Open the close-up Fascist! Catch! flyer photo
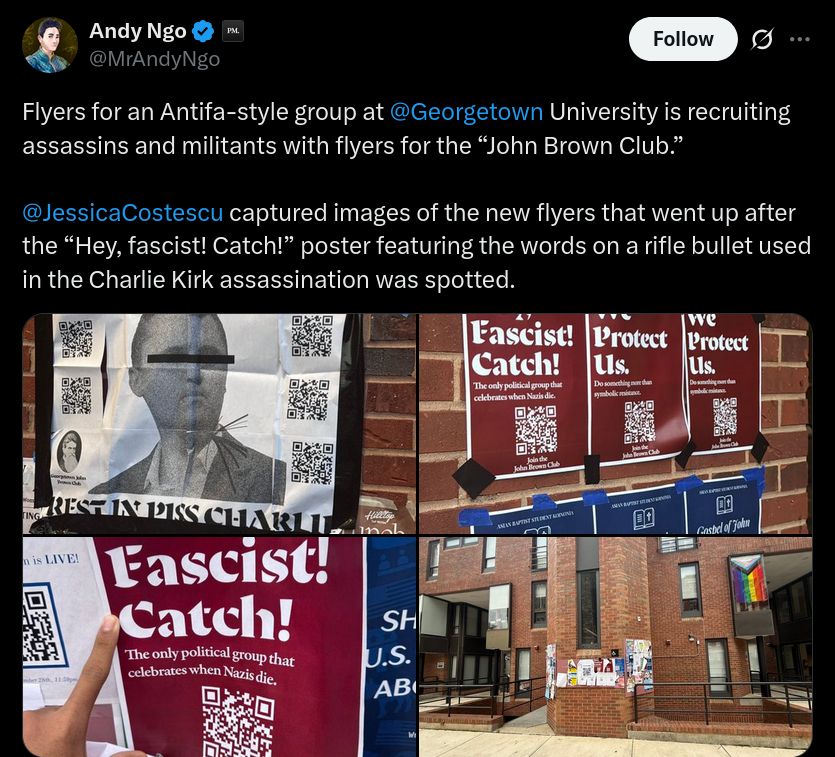This screenshot has width=835, height=757. click(219, 646)
